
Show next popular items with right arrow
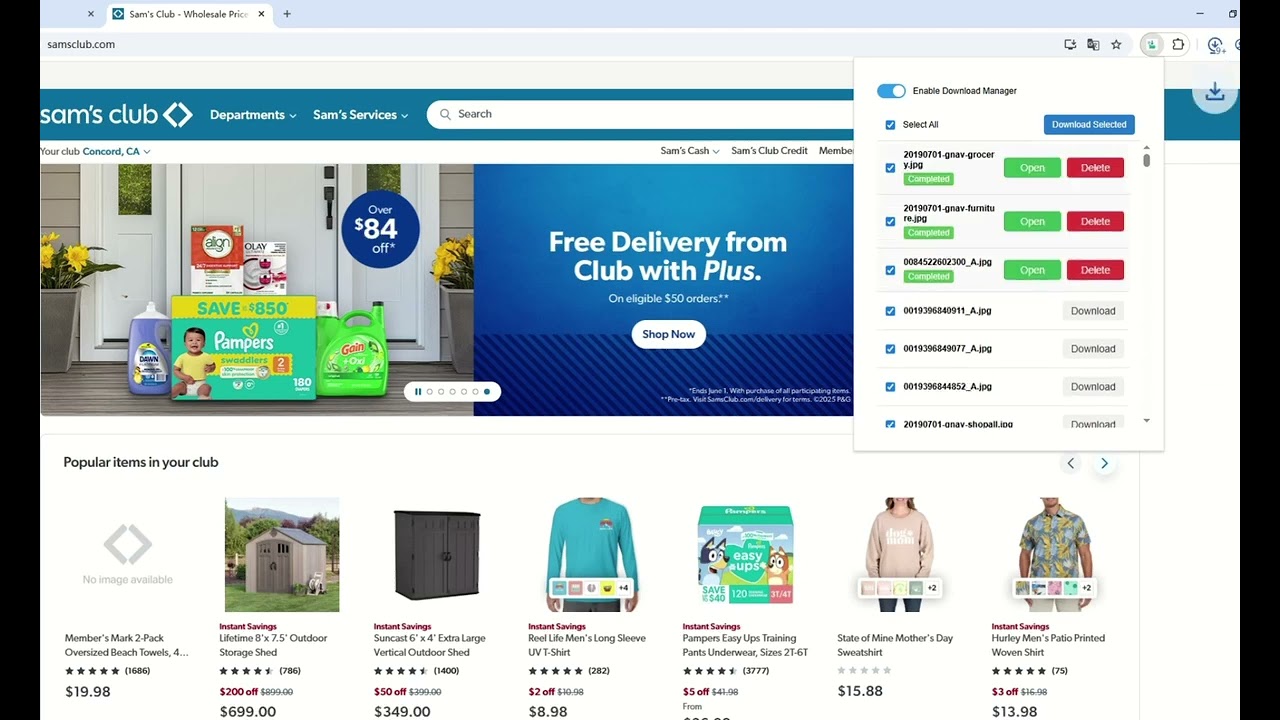pos(1104,463)
